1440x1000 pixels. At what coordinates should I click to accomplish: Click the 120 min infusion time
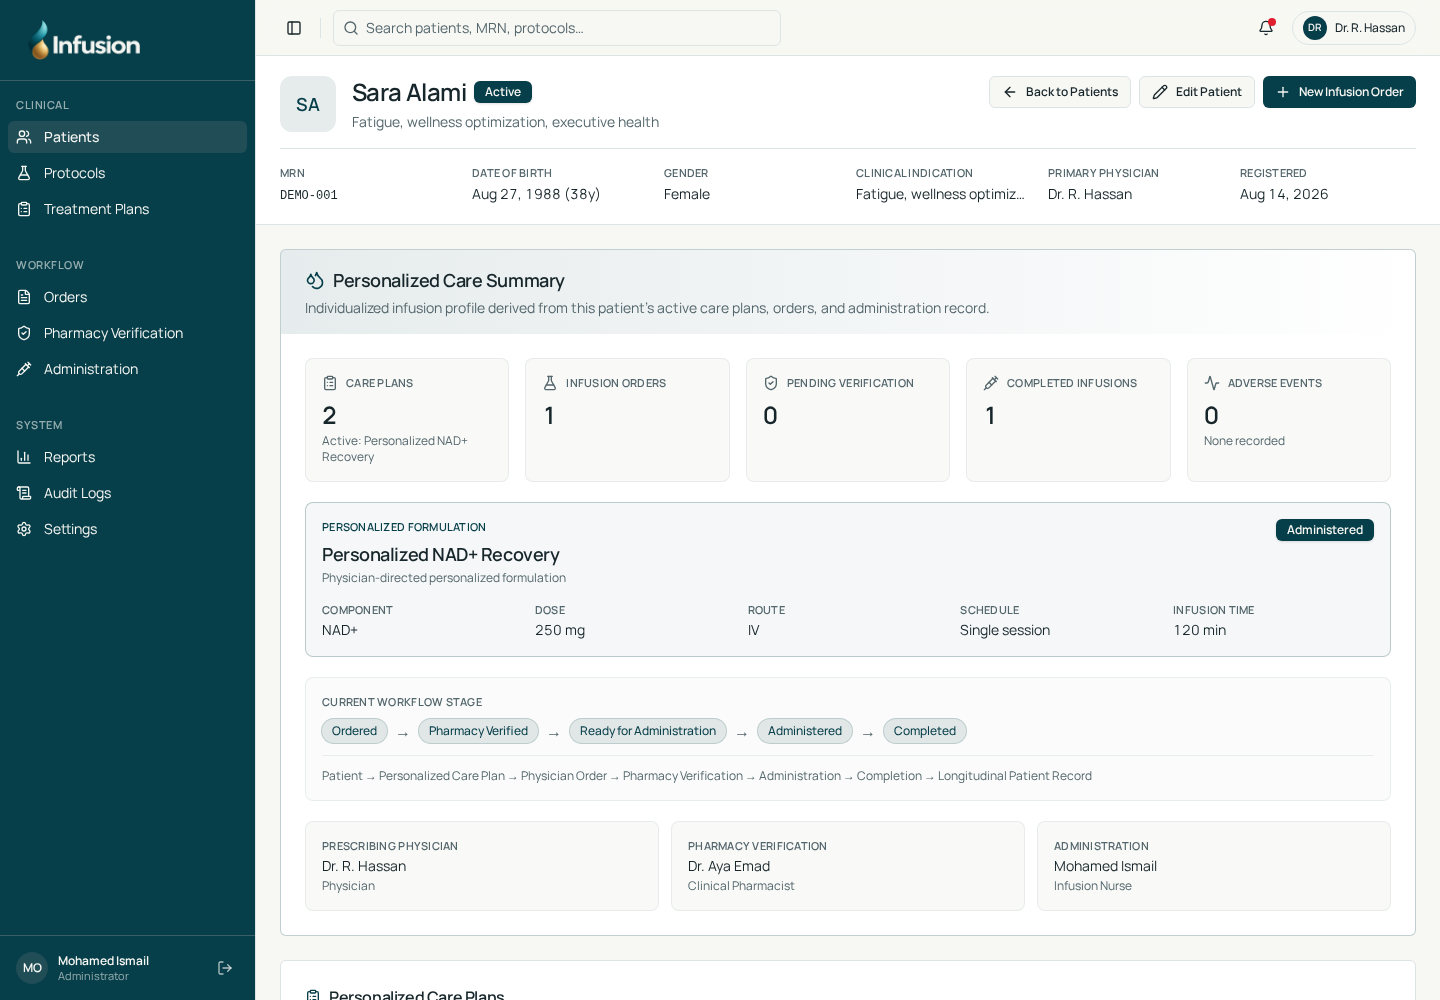click(x=1200, y=630)
